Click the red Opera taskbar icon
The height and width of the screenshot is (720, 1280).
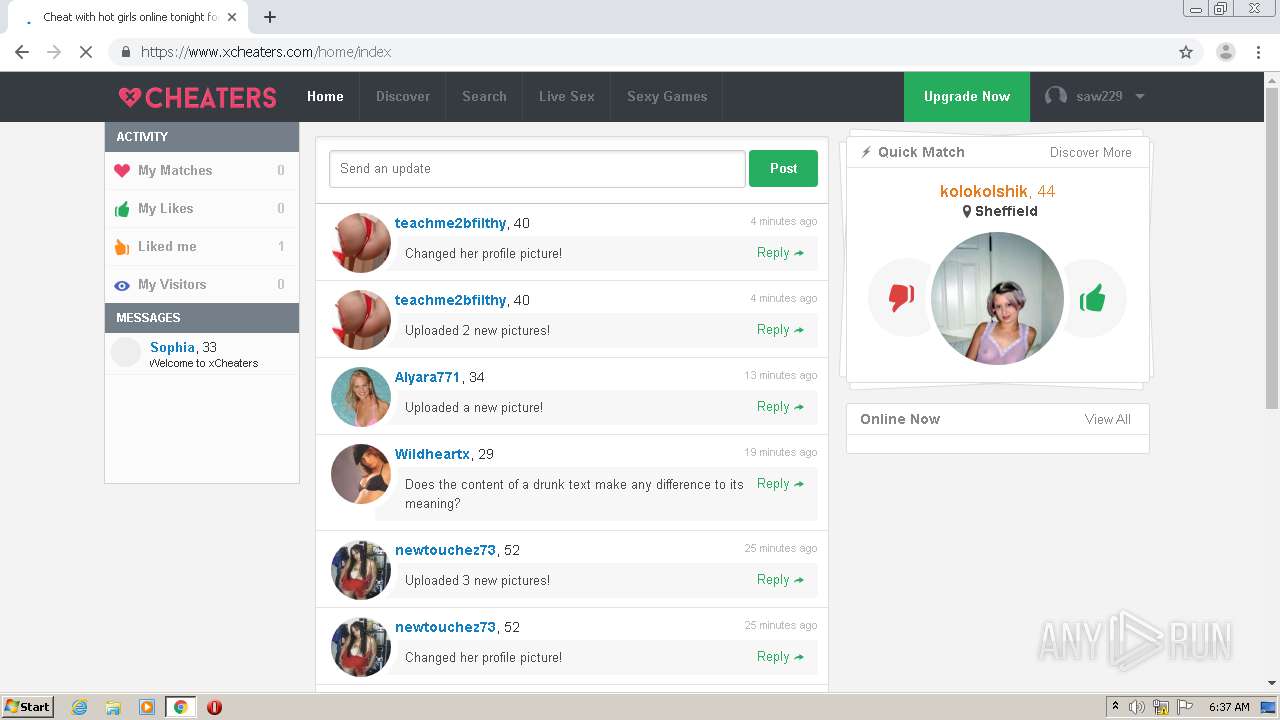coord(214,707)
